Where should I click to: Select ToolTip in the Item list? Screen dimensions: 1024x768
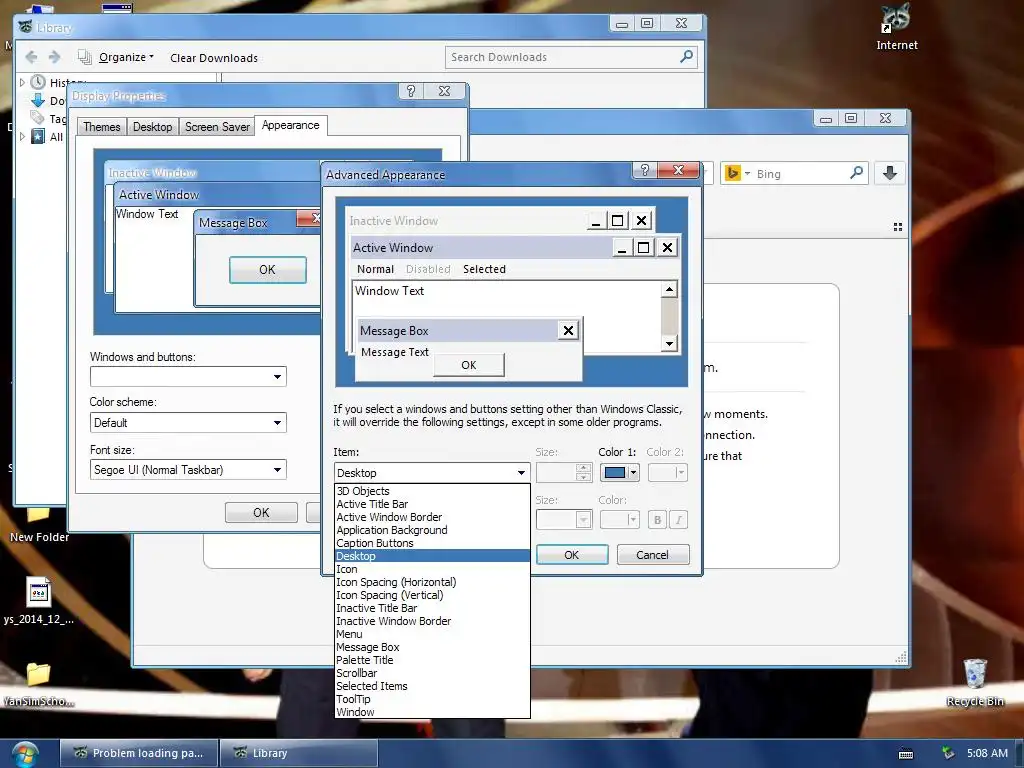tap(432, 699)
